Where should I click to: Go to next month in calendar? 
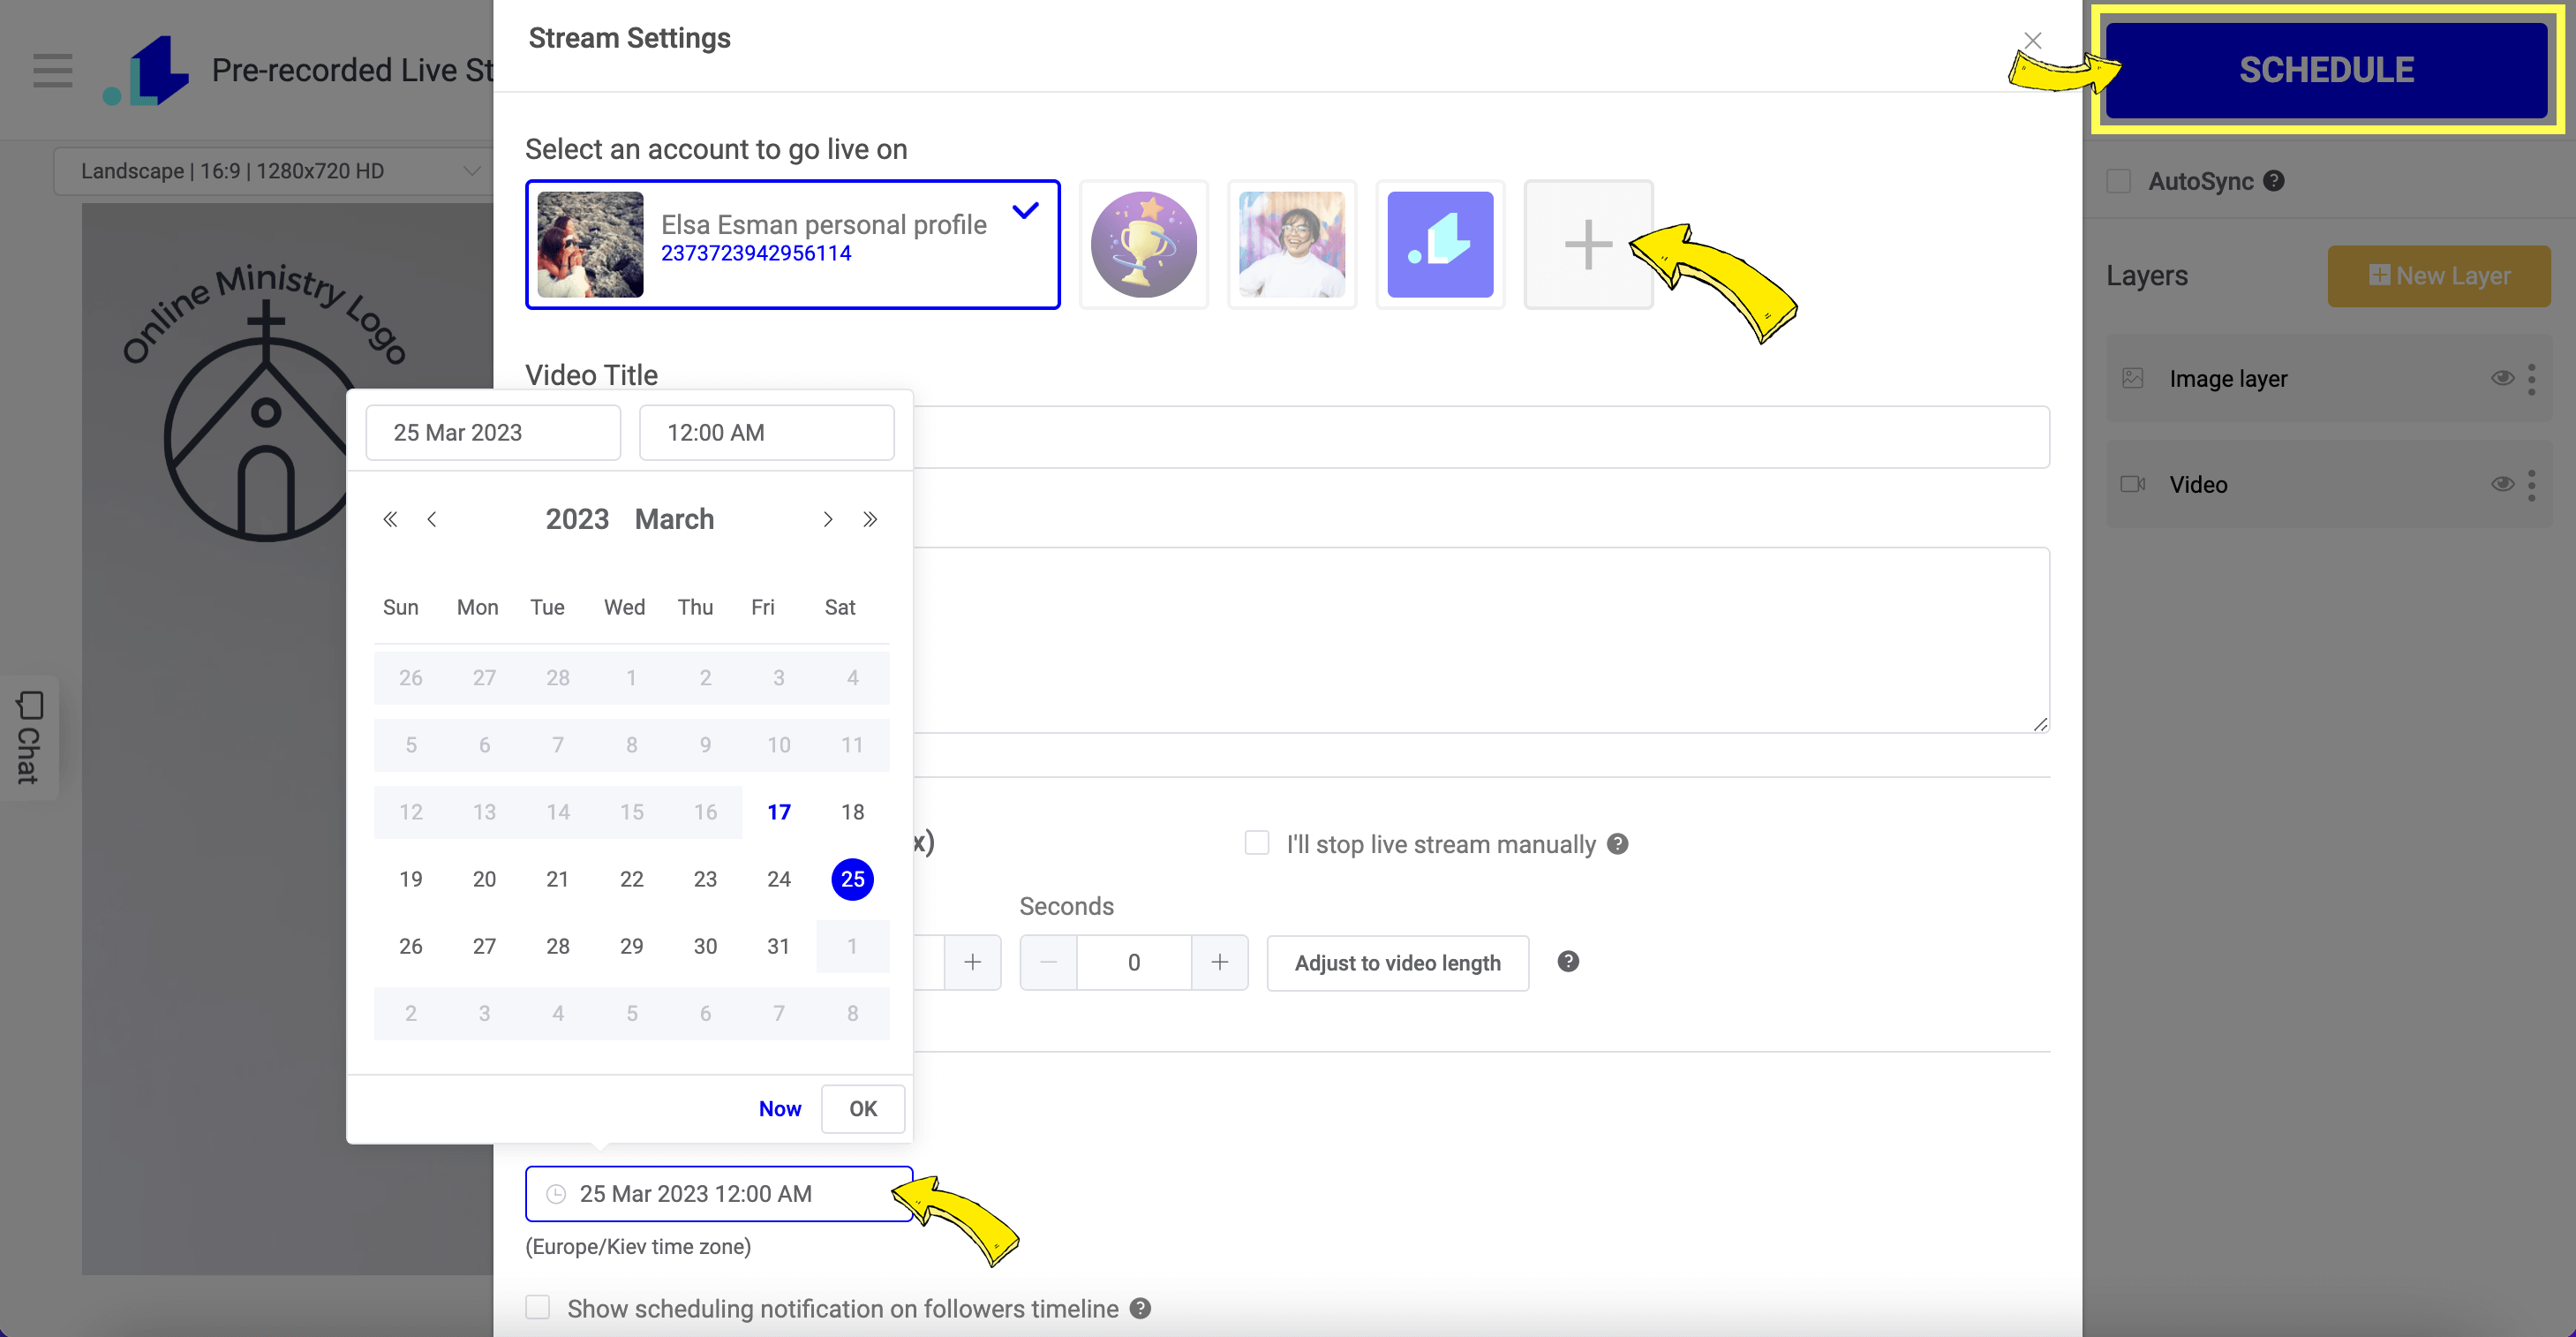[x=827, y=519]
